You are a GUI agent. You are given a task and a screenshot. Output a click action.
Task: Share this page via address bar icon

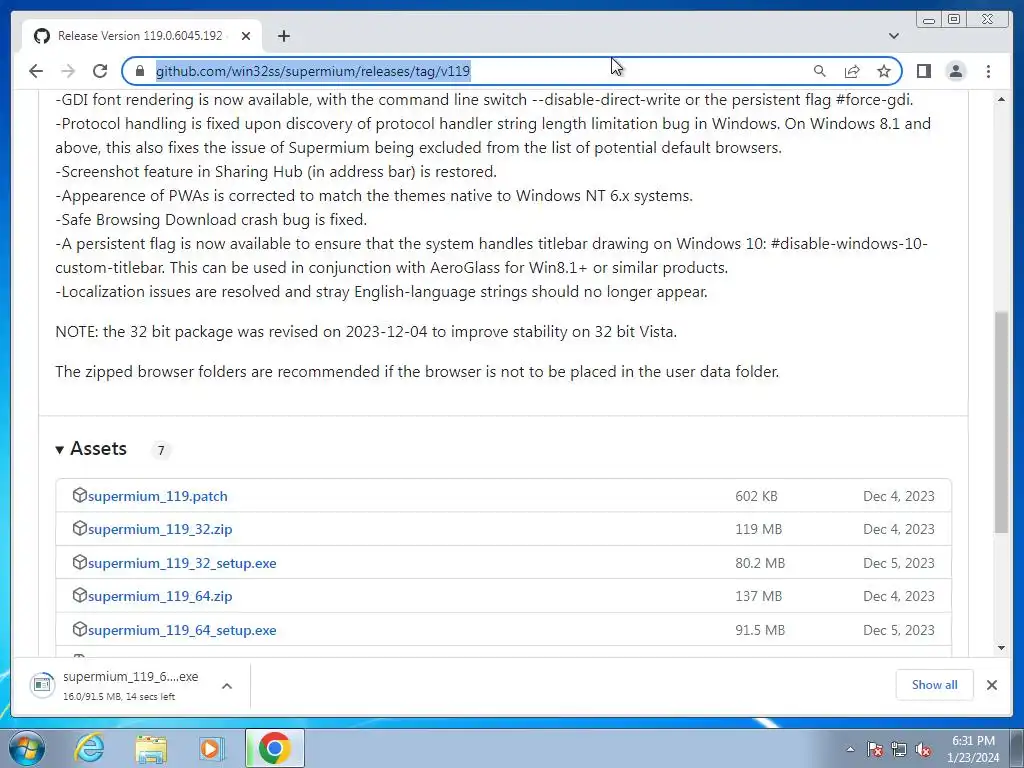pyautogui.click(x=852, y=71)
